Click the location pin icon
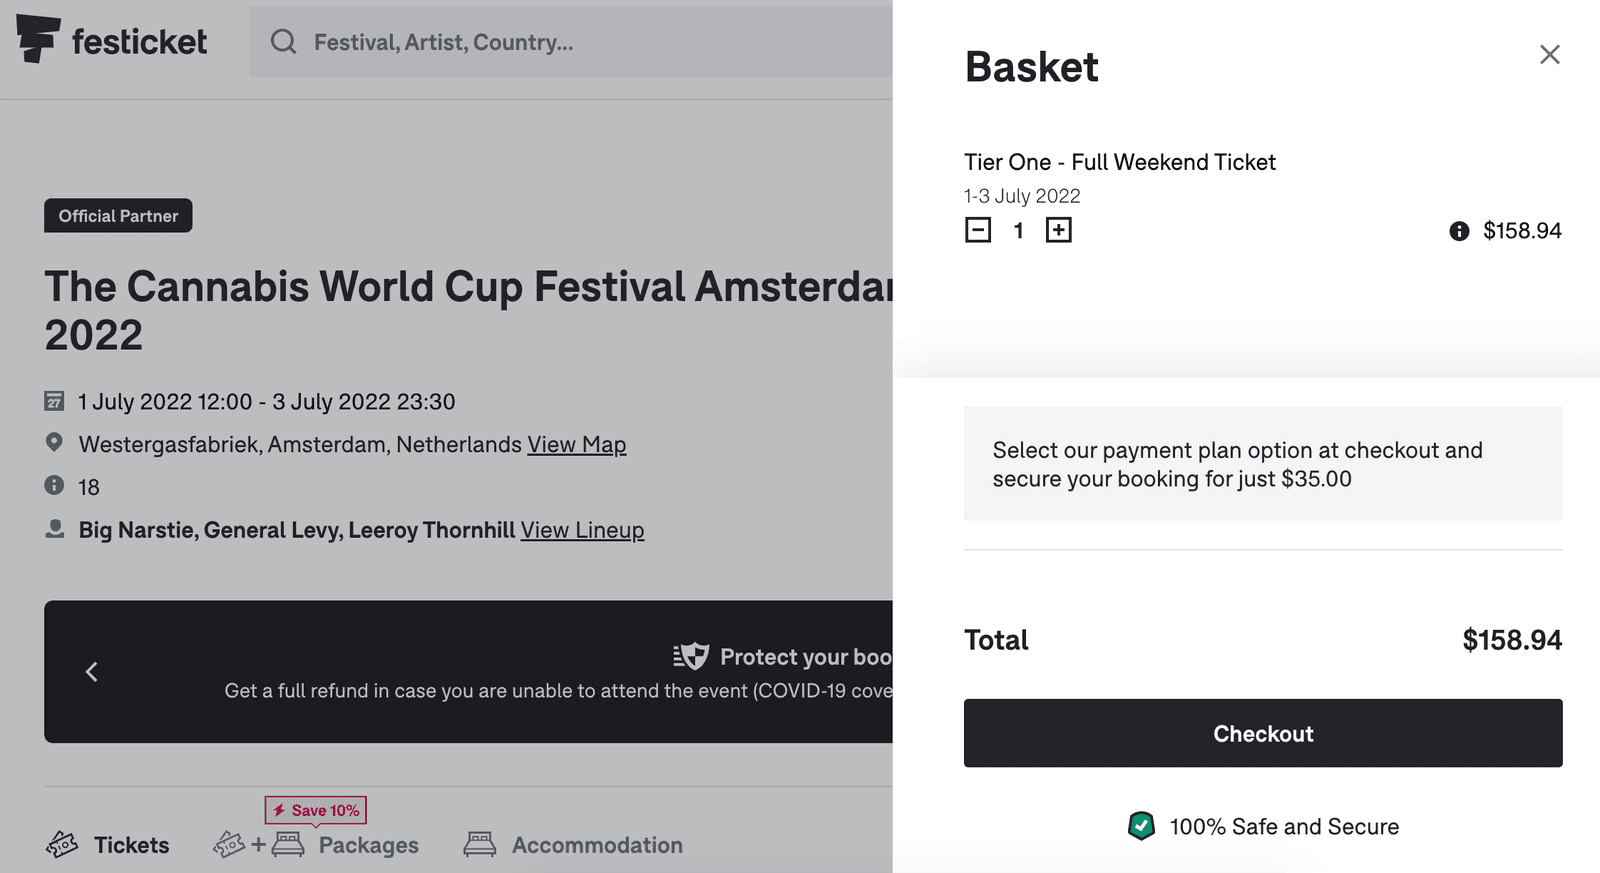The image size is (1600, 873). click(x=54, y=442)
